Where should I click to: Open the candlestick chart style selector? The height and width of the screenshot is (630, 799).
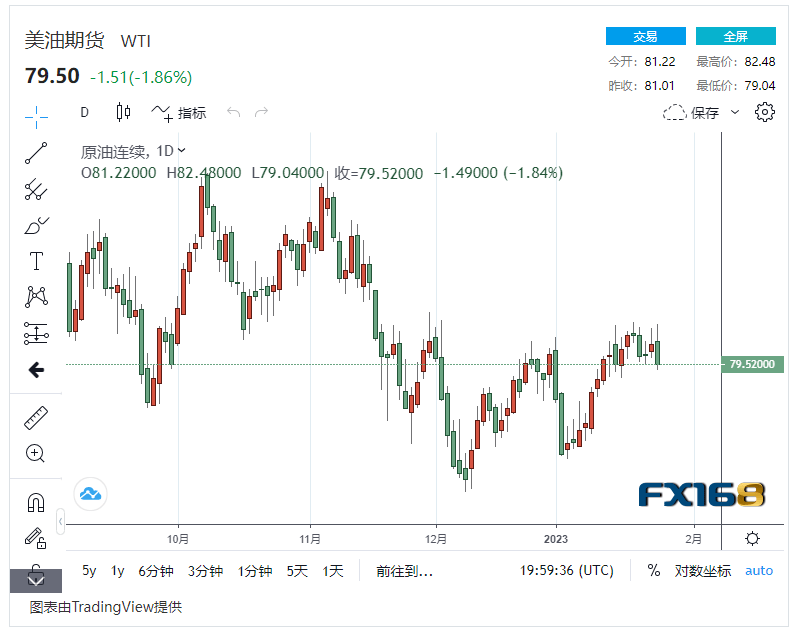point(124,112)
